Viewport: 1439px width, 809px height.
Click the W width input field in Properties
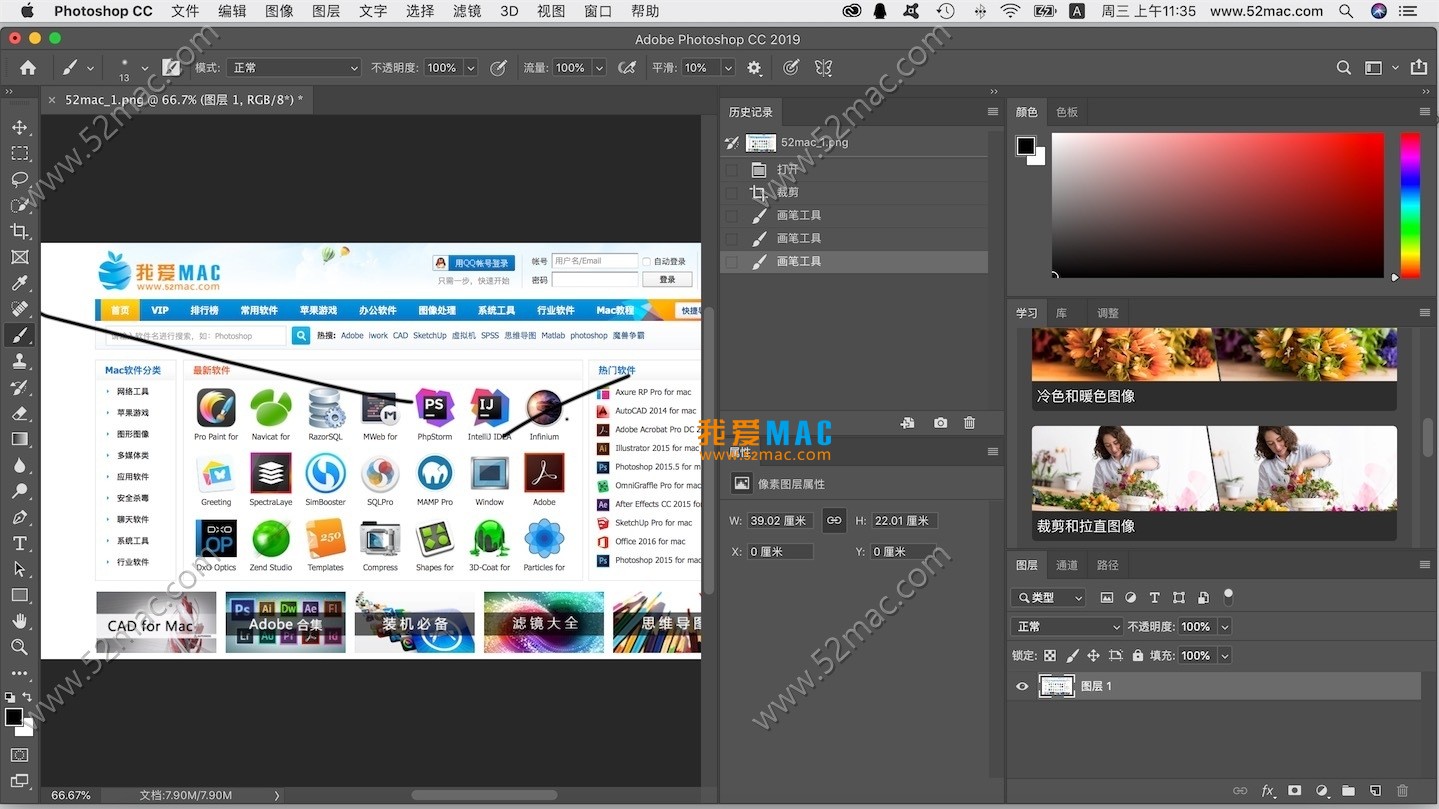click(779, 520)
